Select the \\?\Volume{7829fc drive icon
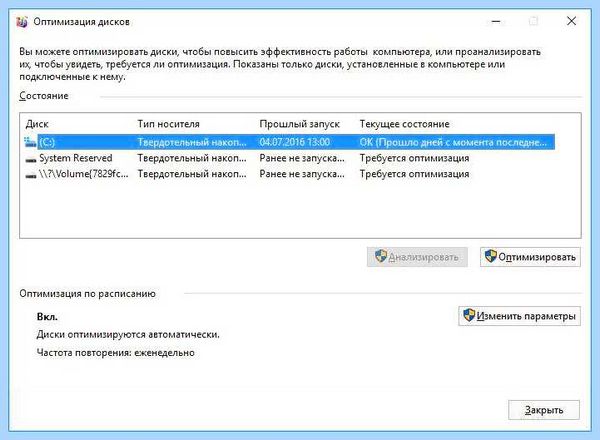600x440 pixels. tap(31, 175)
